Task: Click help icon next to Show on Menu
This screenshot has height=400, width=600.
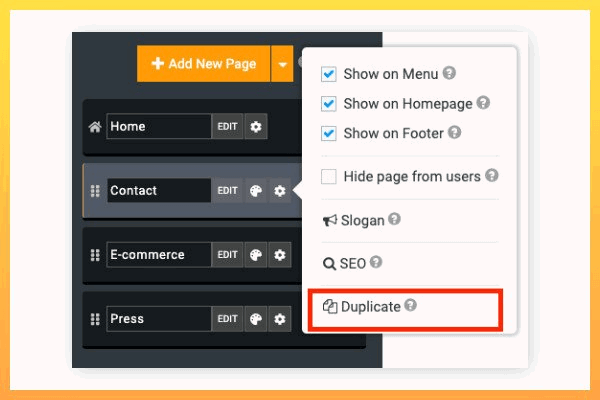Action: point(449,73)
